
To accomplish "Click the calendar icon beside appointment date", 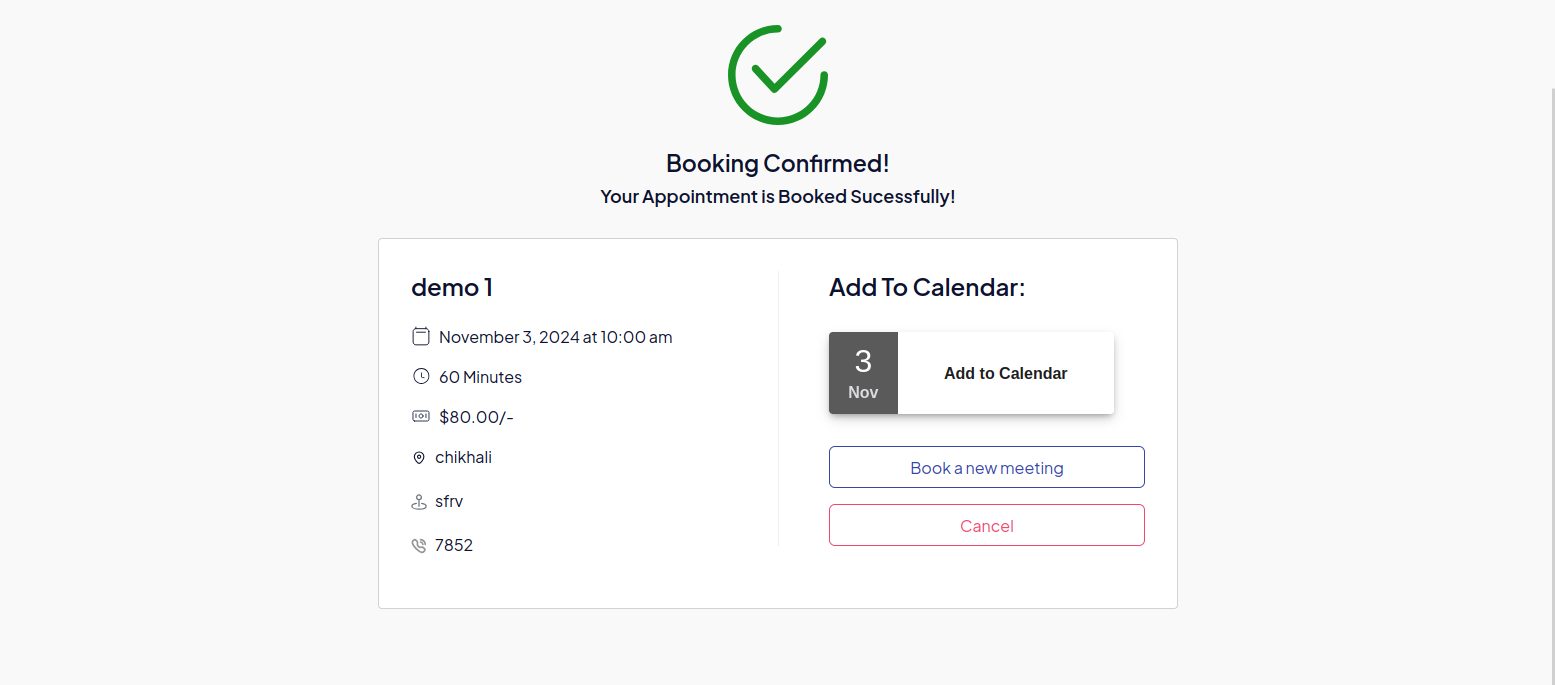I will (x=421, y=337).
